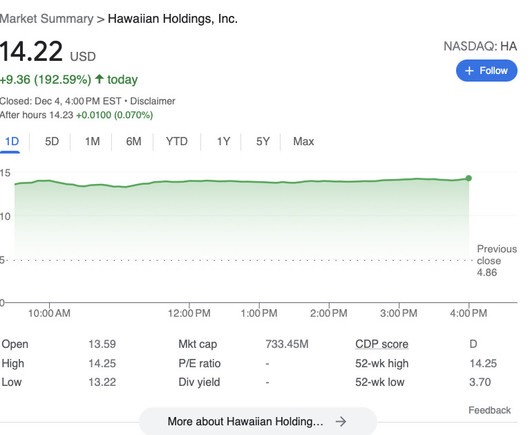Viewport: 530px width, 435px height.
Task: Click the After hours 14.23 text
Action: (37, 115)
